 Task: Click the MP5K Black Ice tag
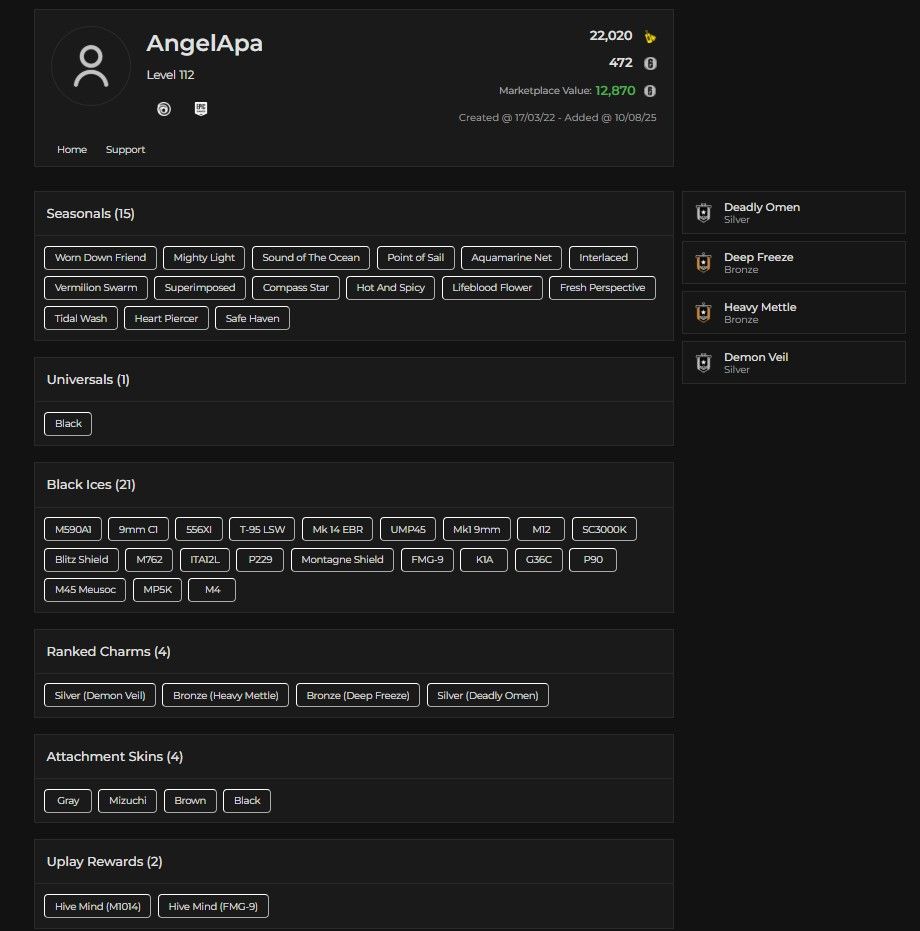[157, 590]
